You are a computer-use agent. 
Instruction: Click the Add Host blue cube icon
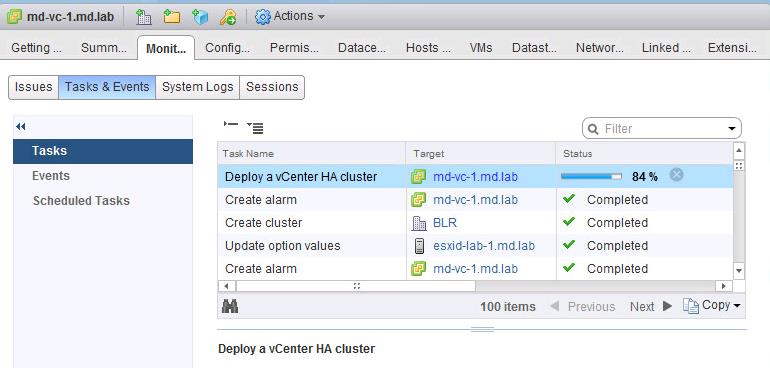200,17
